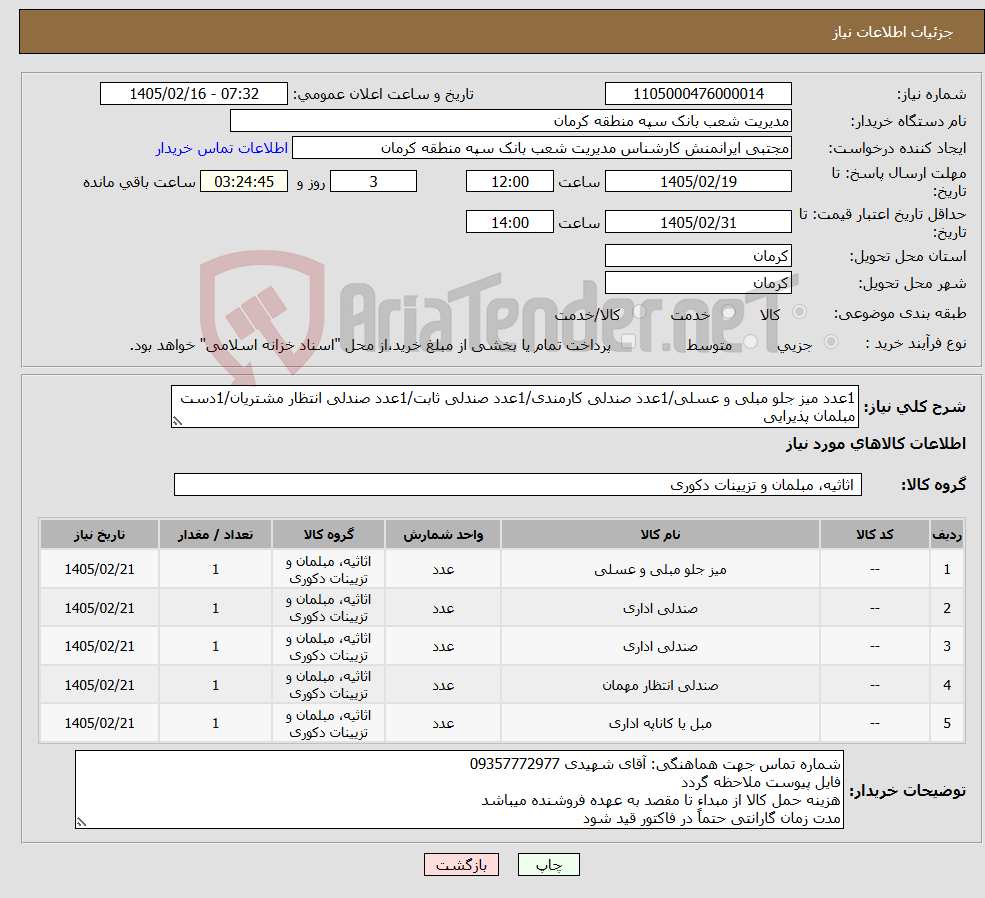The width and height of the screenshot is (985, 898).
Task: Open the اطلاعات تماس خریدار link
Action: point(222,148)
